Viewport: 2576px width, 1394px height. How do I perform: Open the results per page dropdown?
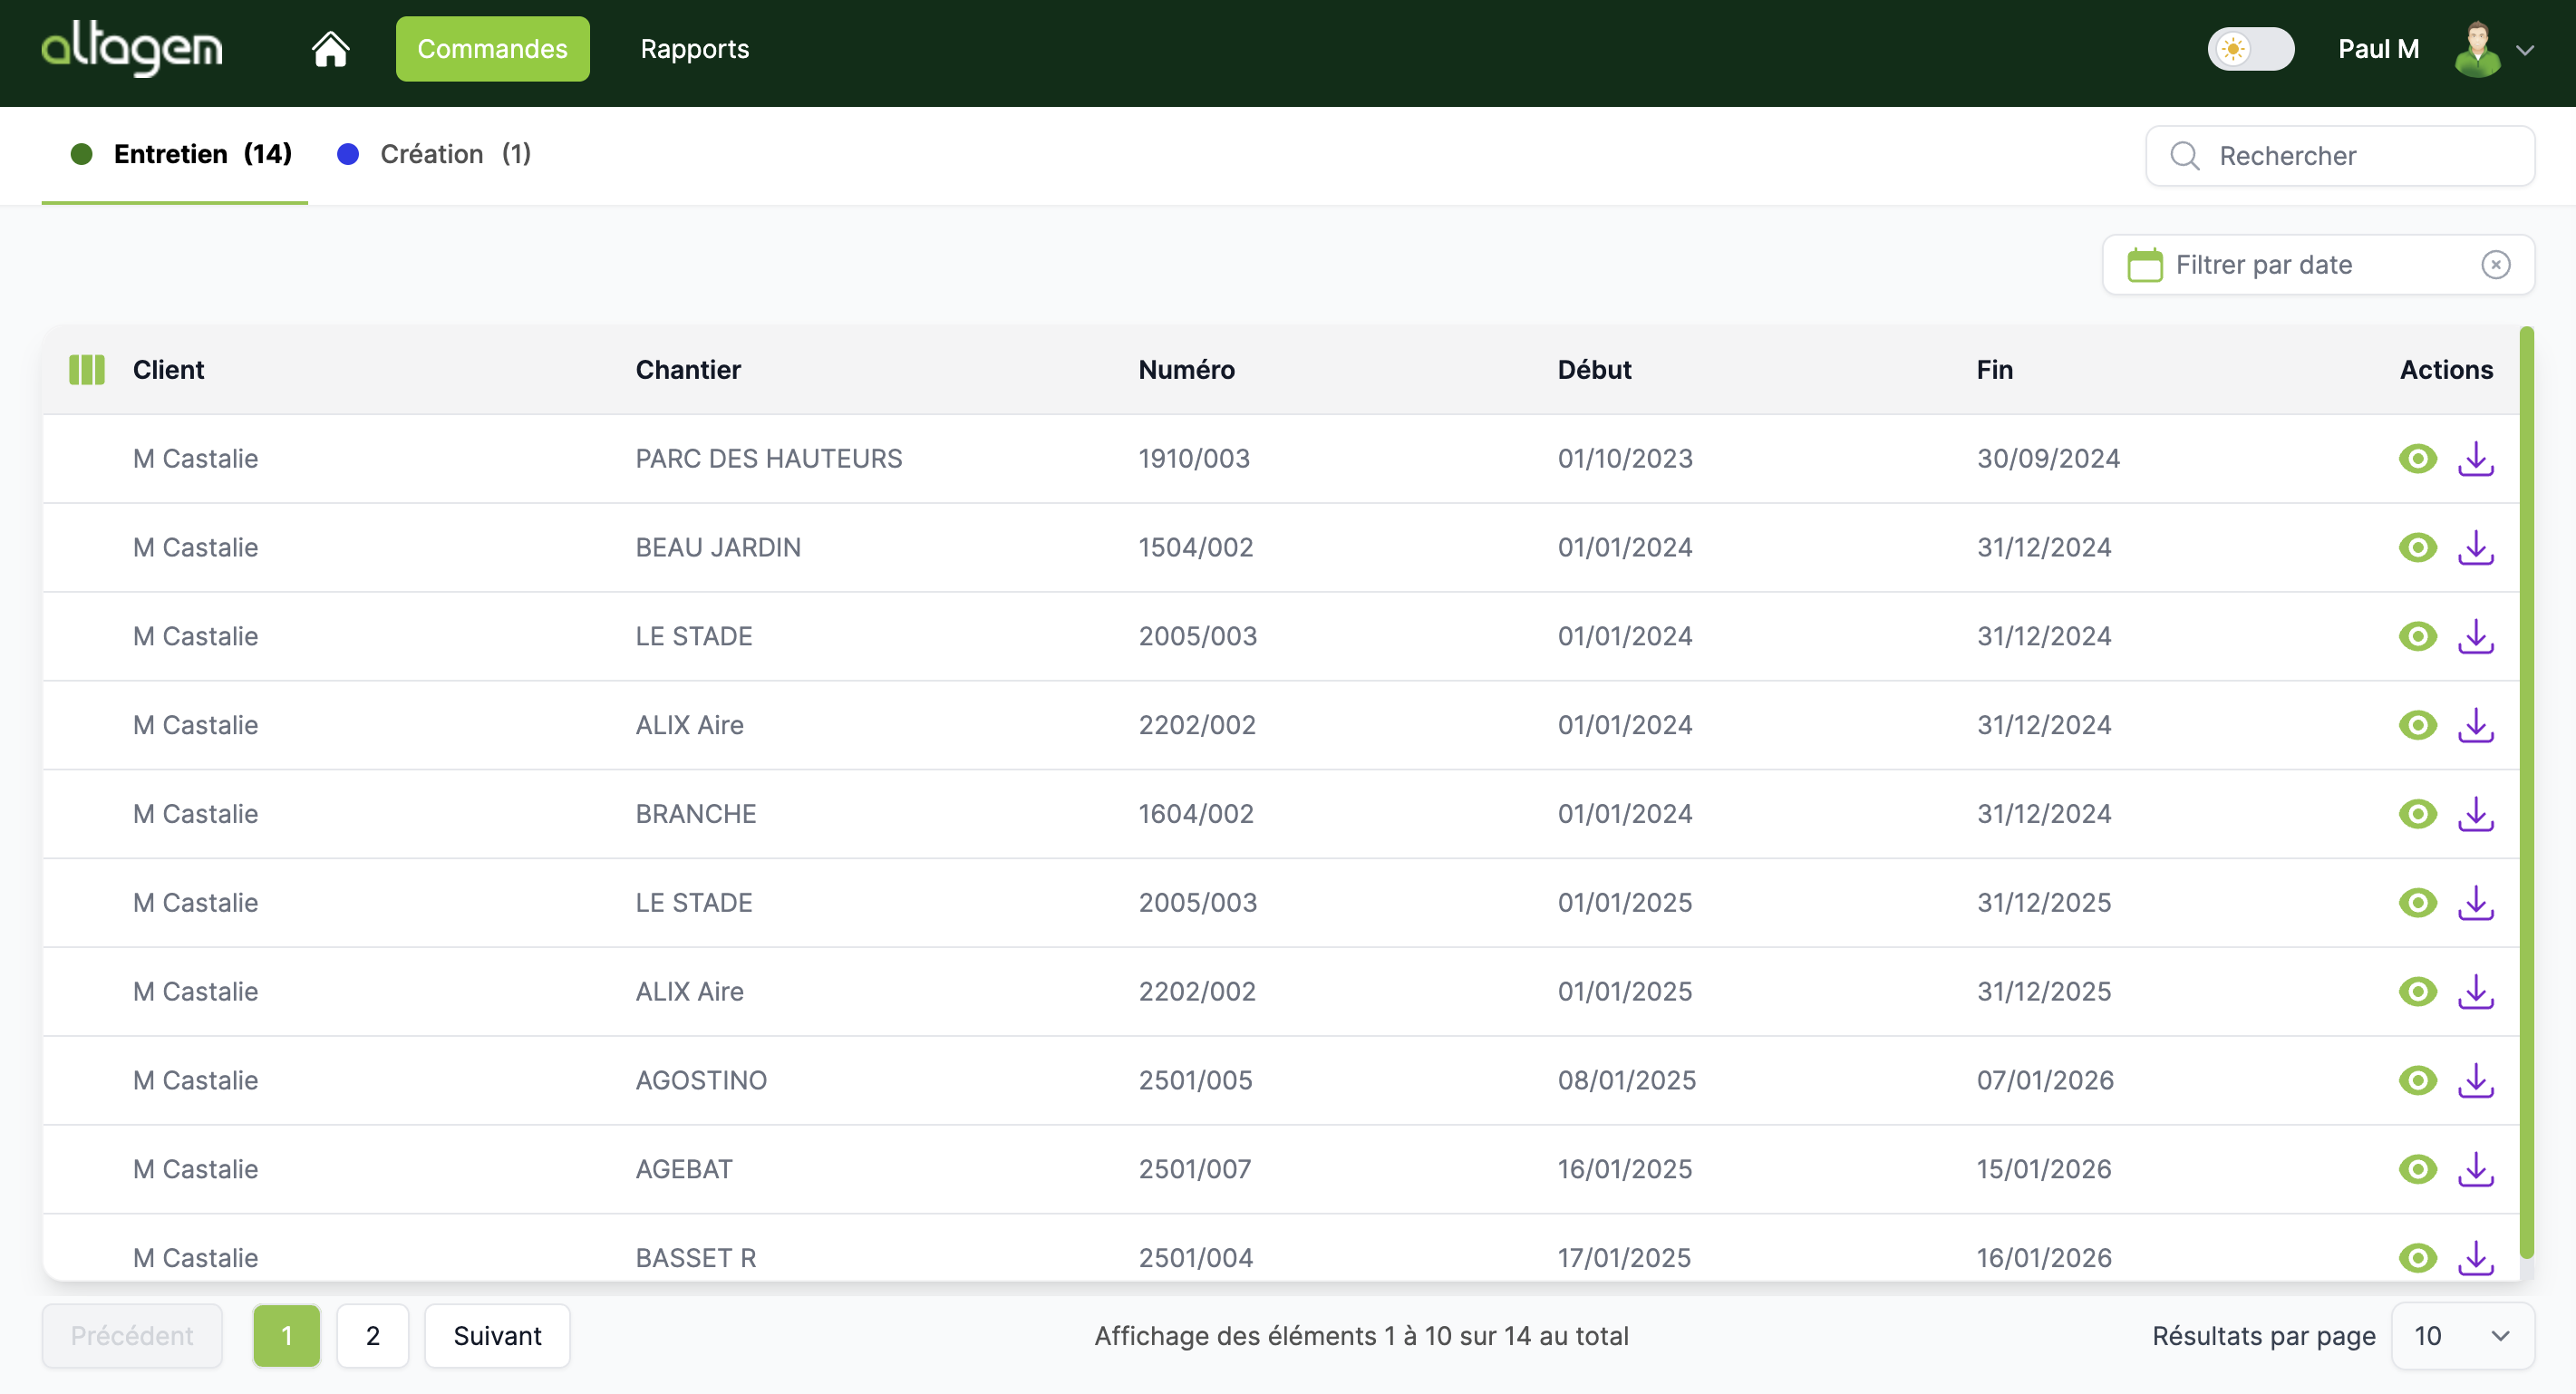pos(2462,1336)
